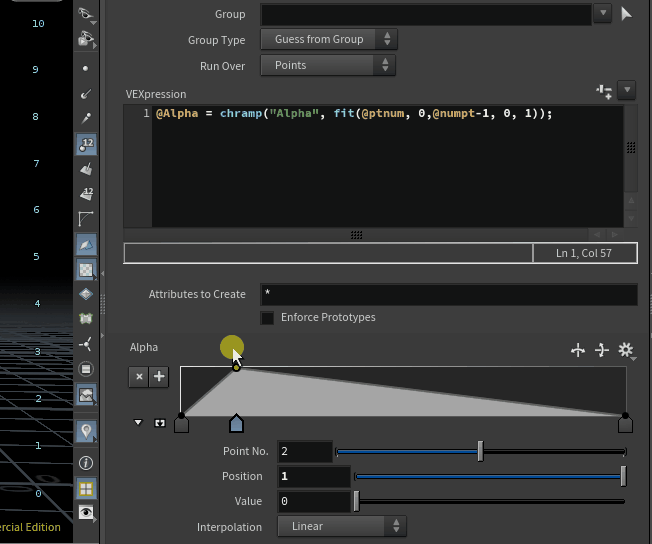The image size is (652, 544).
Task: Click the icon left of the VEXpression dropdown
Action: click(x=604, y=91)
